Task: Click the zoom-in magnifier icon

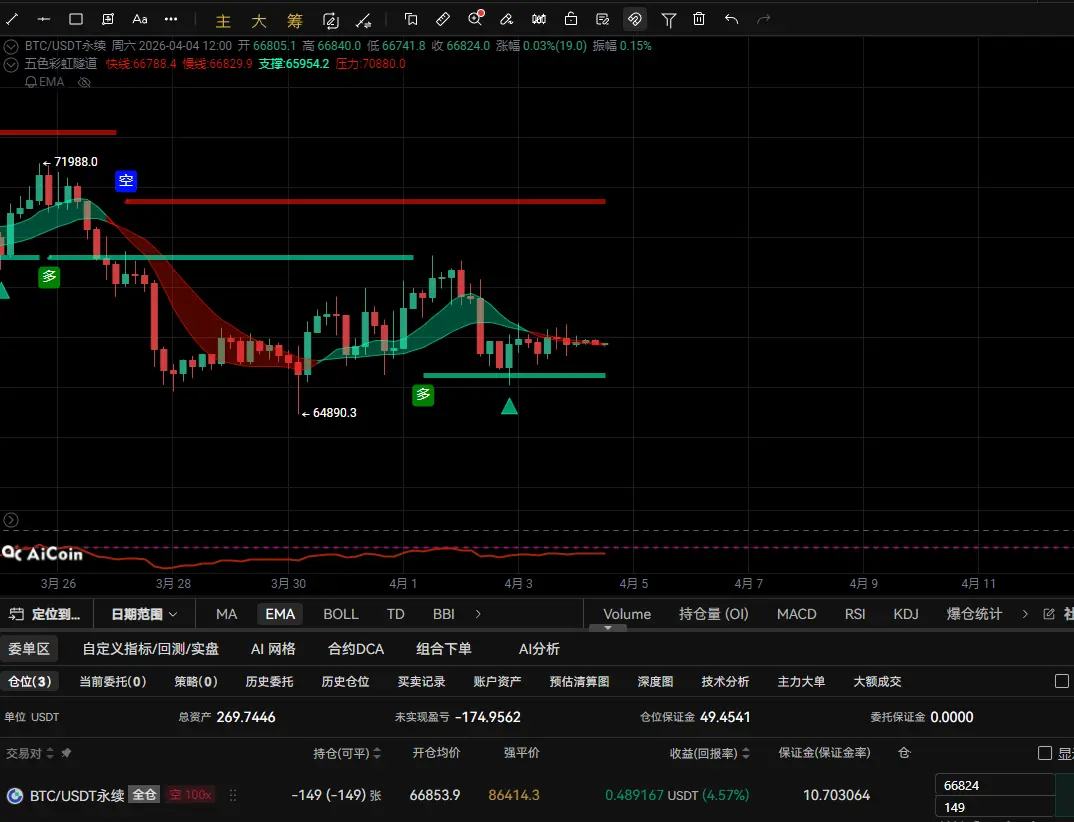Action: 475,18
